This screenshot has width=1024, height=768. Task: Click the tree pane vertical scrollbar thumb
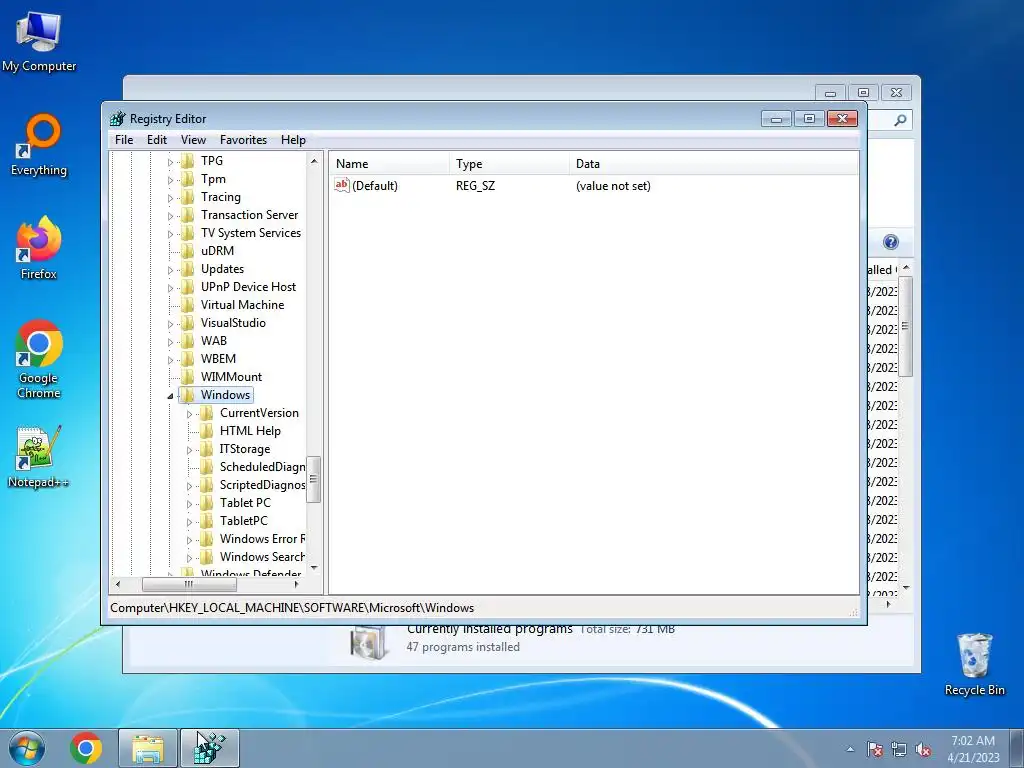click(313, 479)
